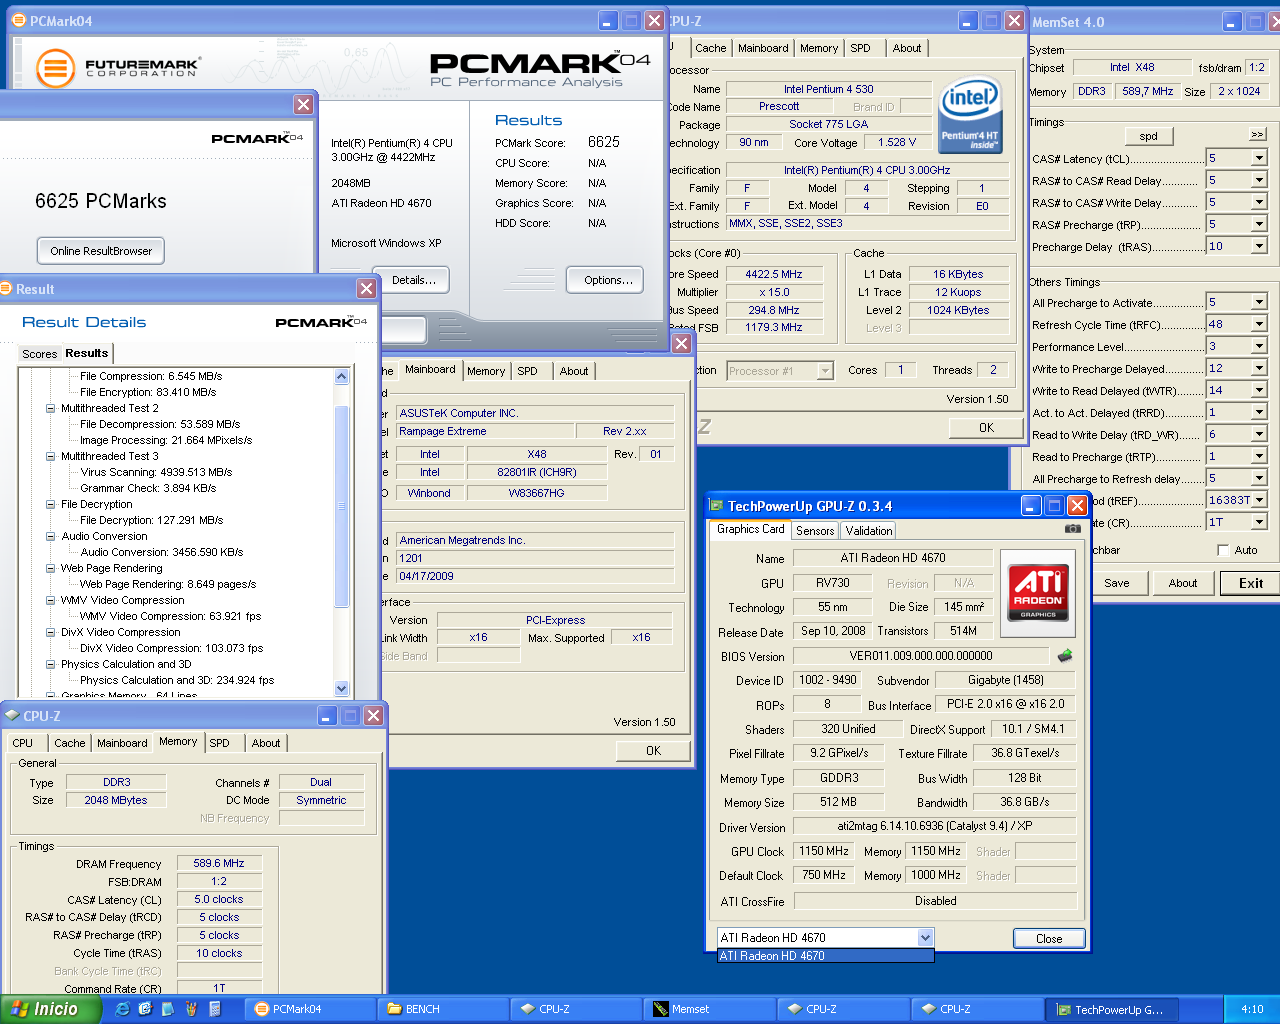The width and height of the screenshot is (1280, 1024).
Task: Click OK in the top CPU-Z window
Action: pos(986,428)
